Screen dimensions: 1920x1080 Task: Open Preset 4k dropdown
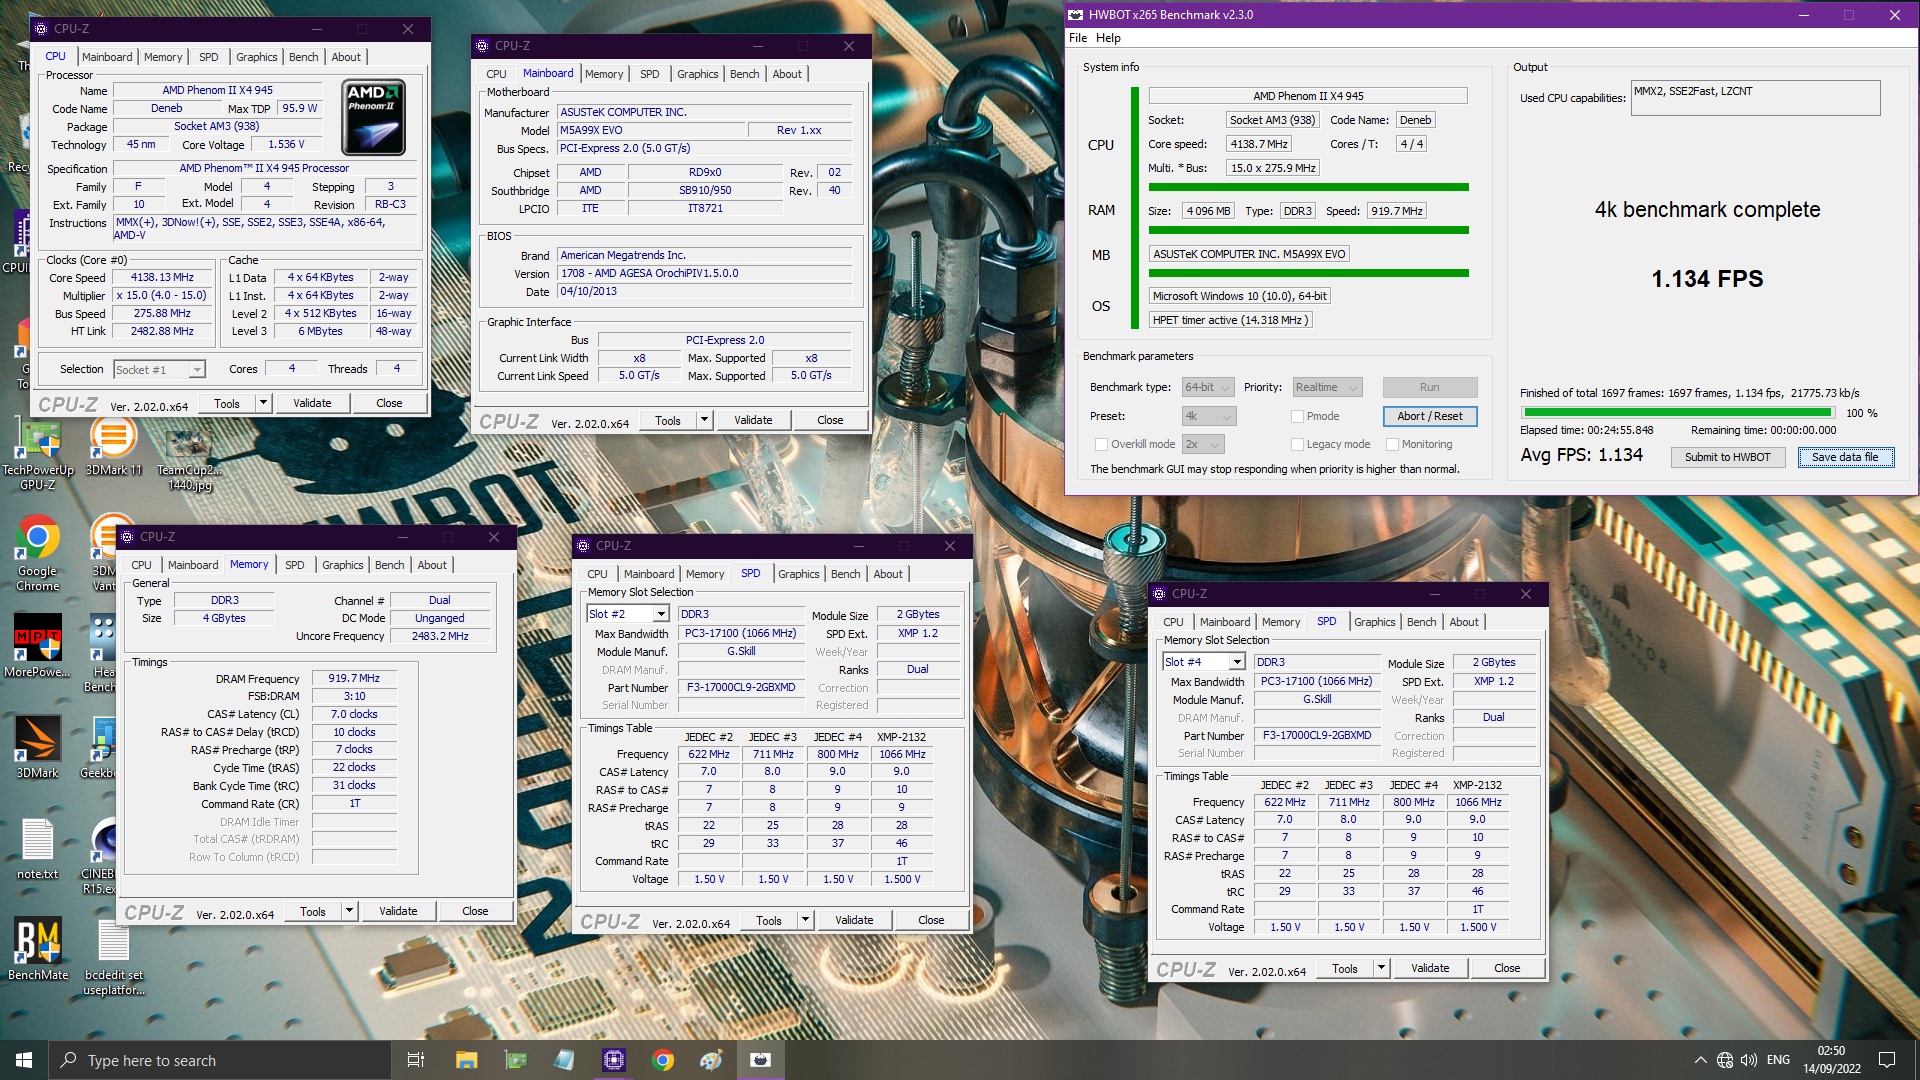tap(1209, 416)
